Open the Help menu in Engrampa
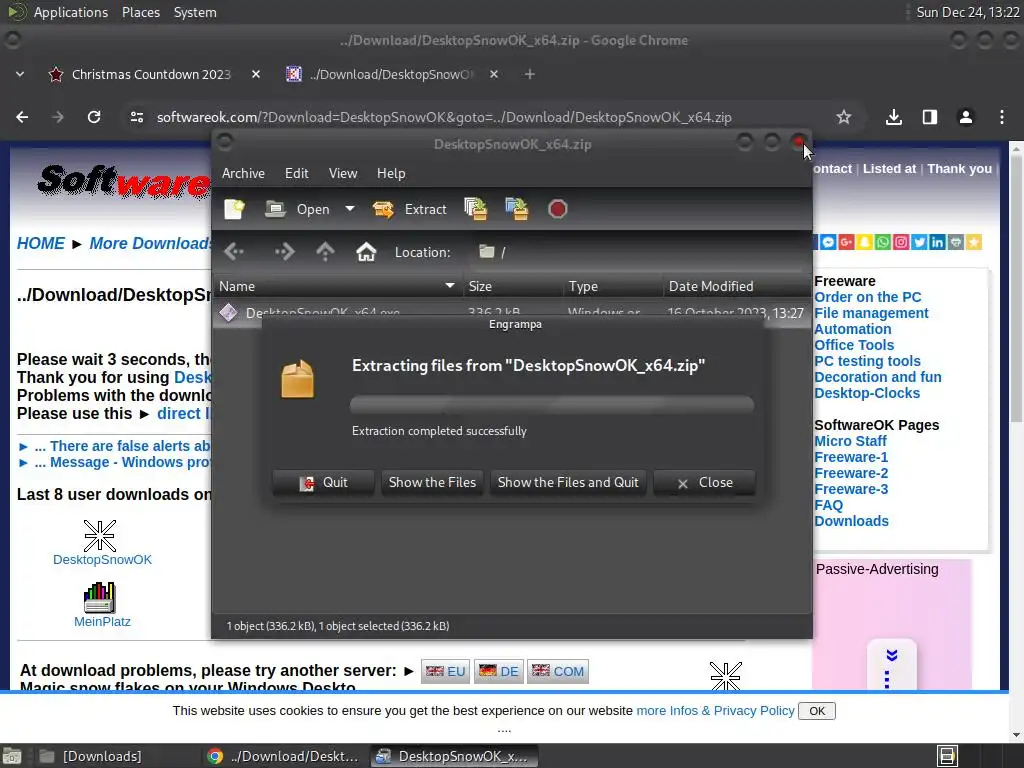Viewport: 1024px width, 768px height. [391, 173]
